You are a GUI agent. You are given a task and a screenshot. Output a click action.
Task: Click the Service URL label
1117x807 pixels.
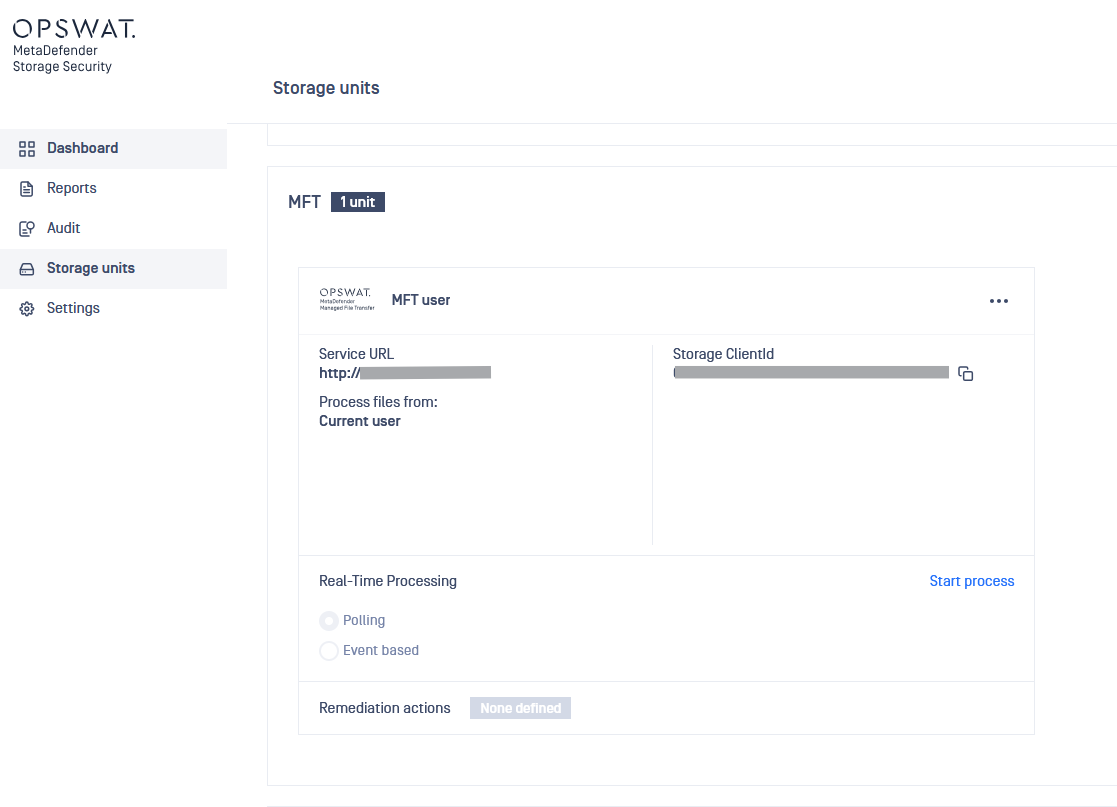coord(356,354)
